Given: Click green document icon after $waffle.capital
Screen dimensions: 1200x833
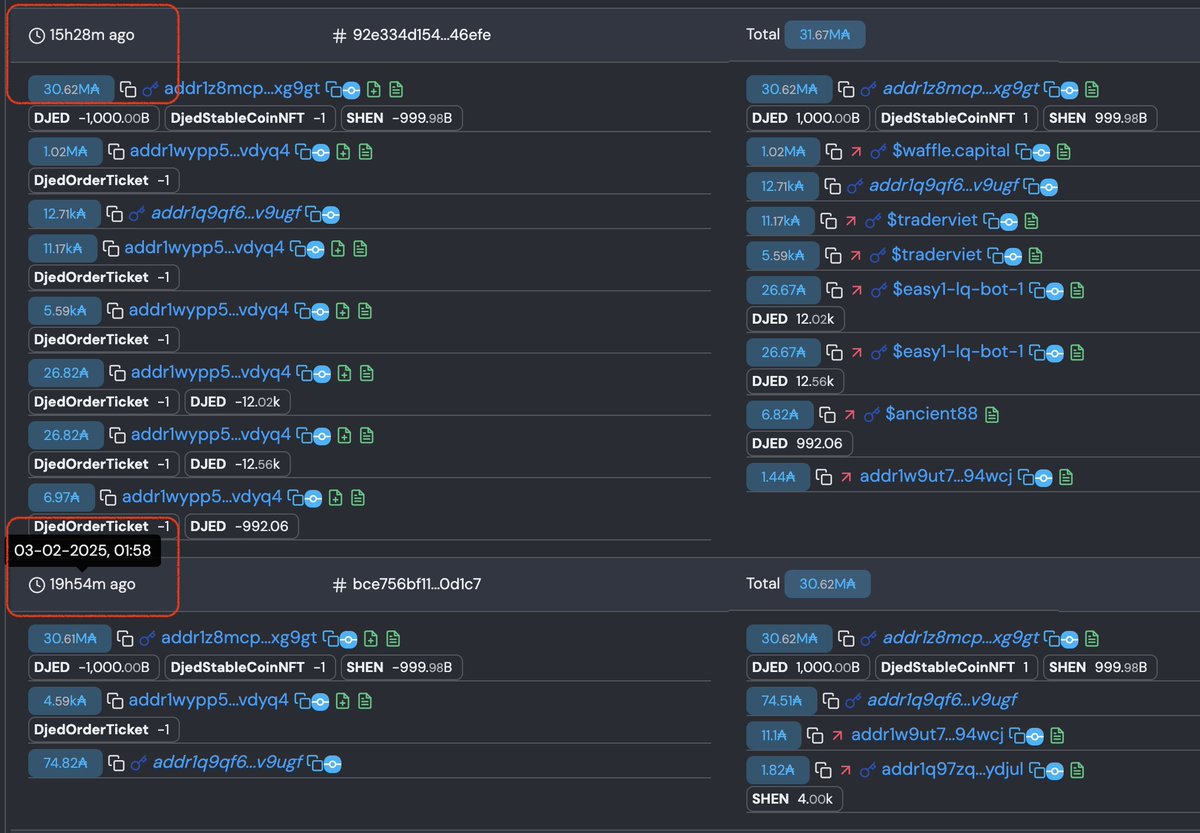Looking at the screenshot, I should coord(1063,152).
